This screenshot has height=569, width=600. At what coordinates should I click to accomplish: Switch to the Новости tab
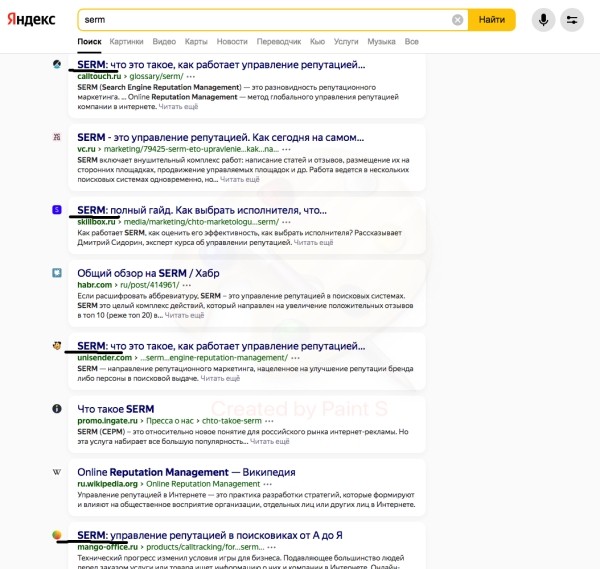[x=232, y=42]
